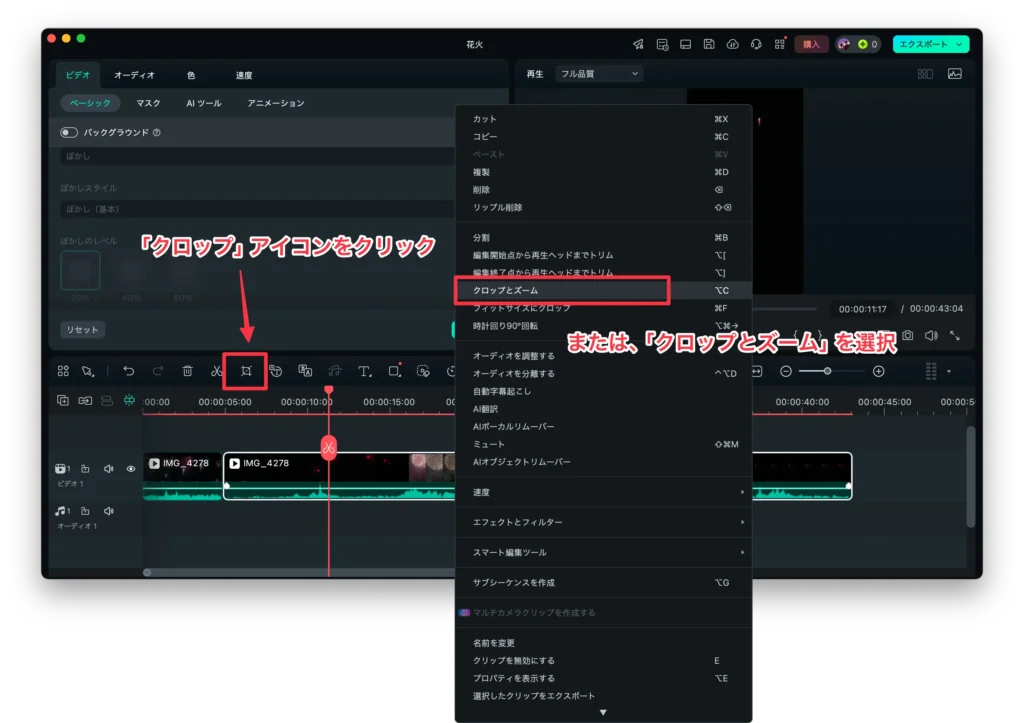Switch to the オーディオ tab

(x=134, y=75)
